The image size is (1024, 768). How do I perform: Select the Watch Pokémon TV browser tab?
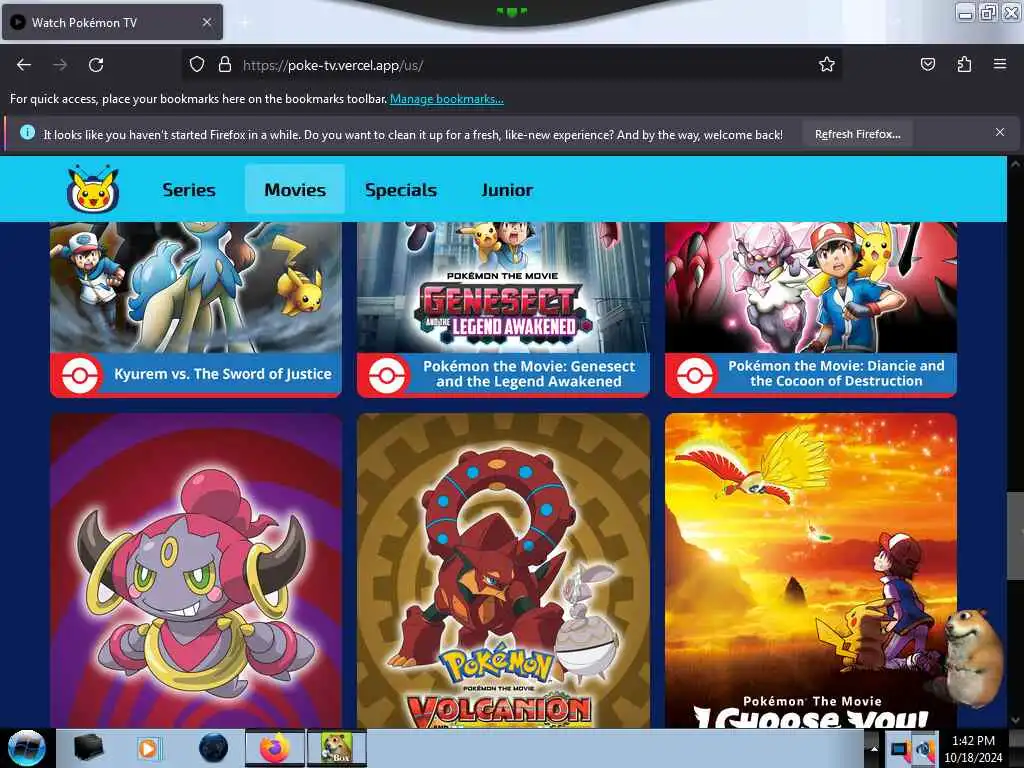pos(112,22)
